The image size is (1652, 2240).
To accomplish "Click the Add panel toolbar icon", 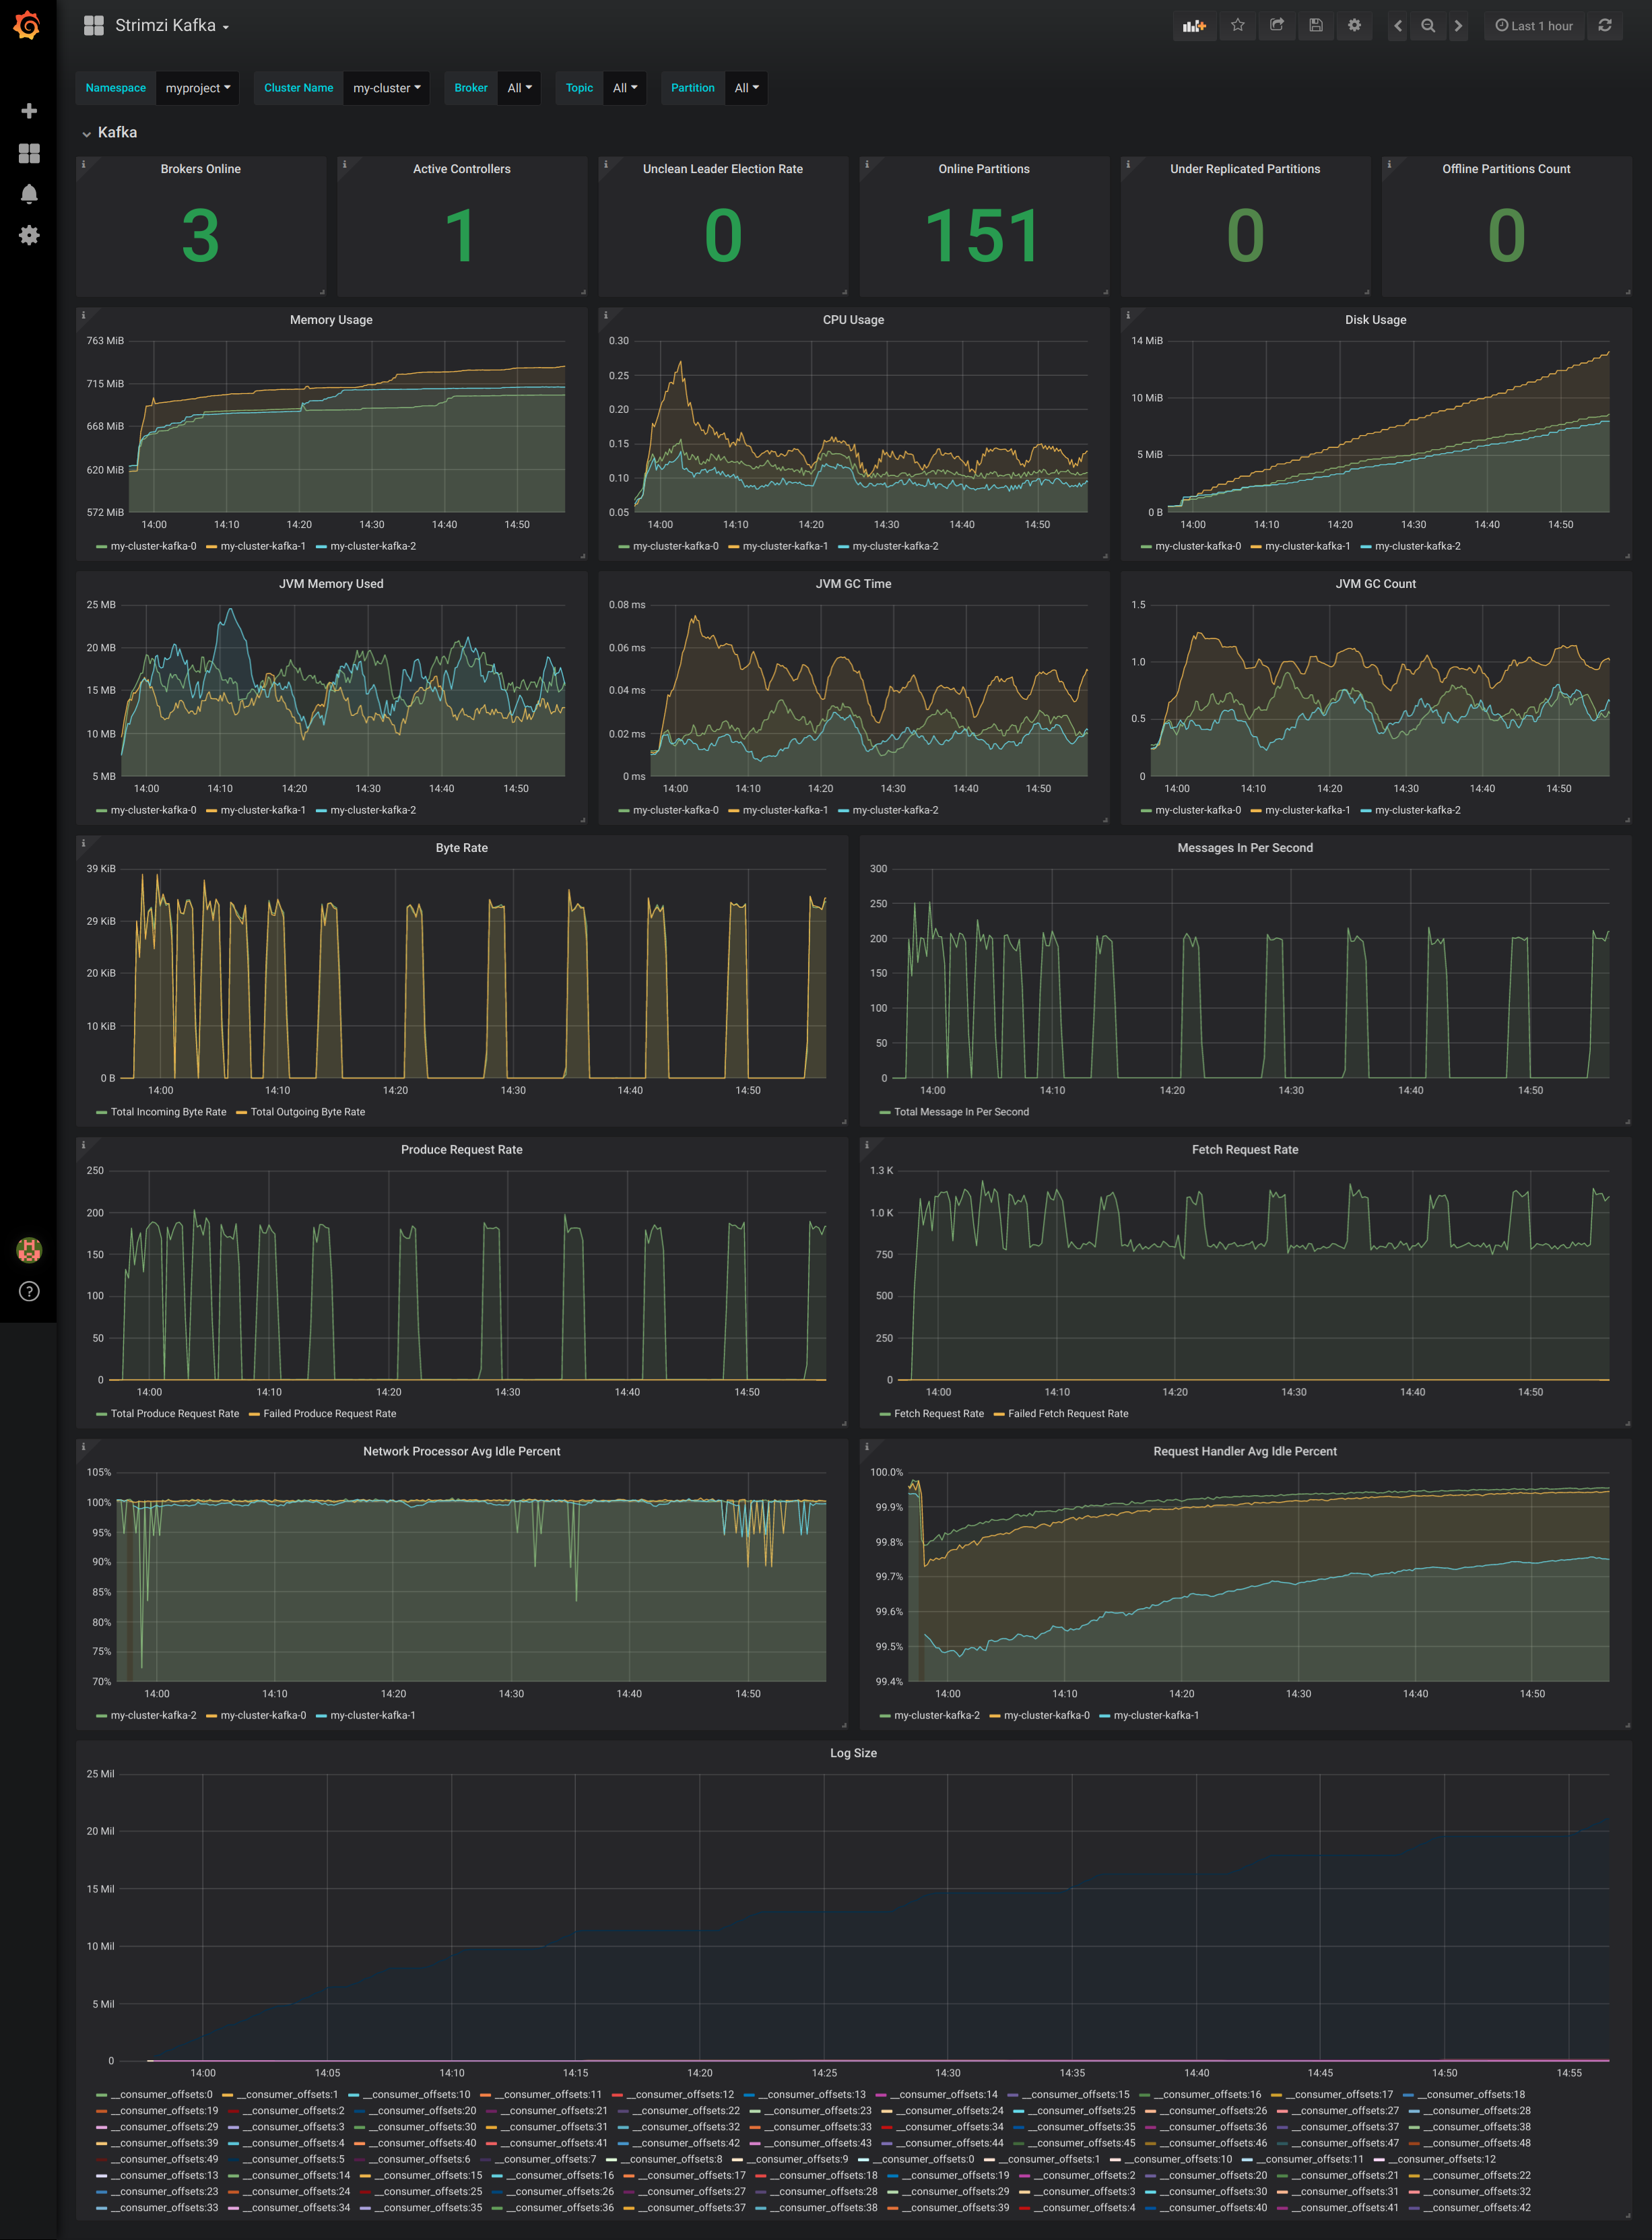I will click(1194, 26).
